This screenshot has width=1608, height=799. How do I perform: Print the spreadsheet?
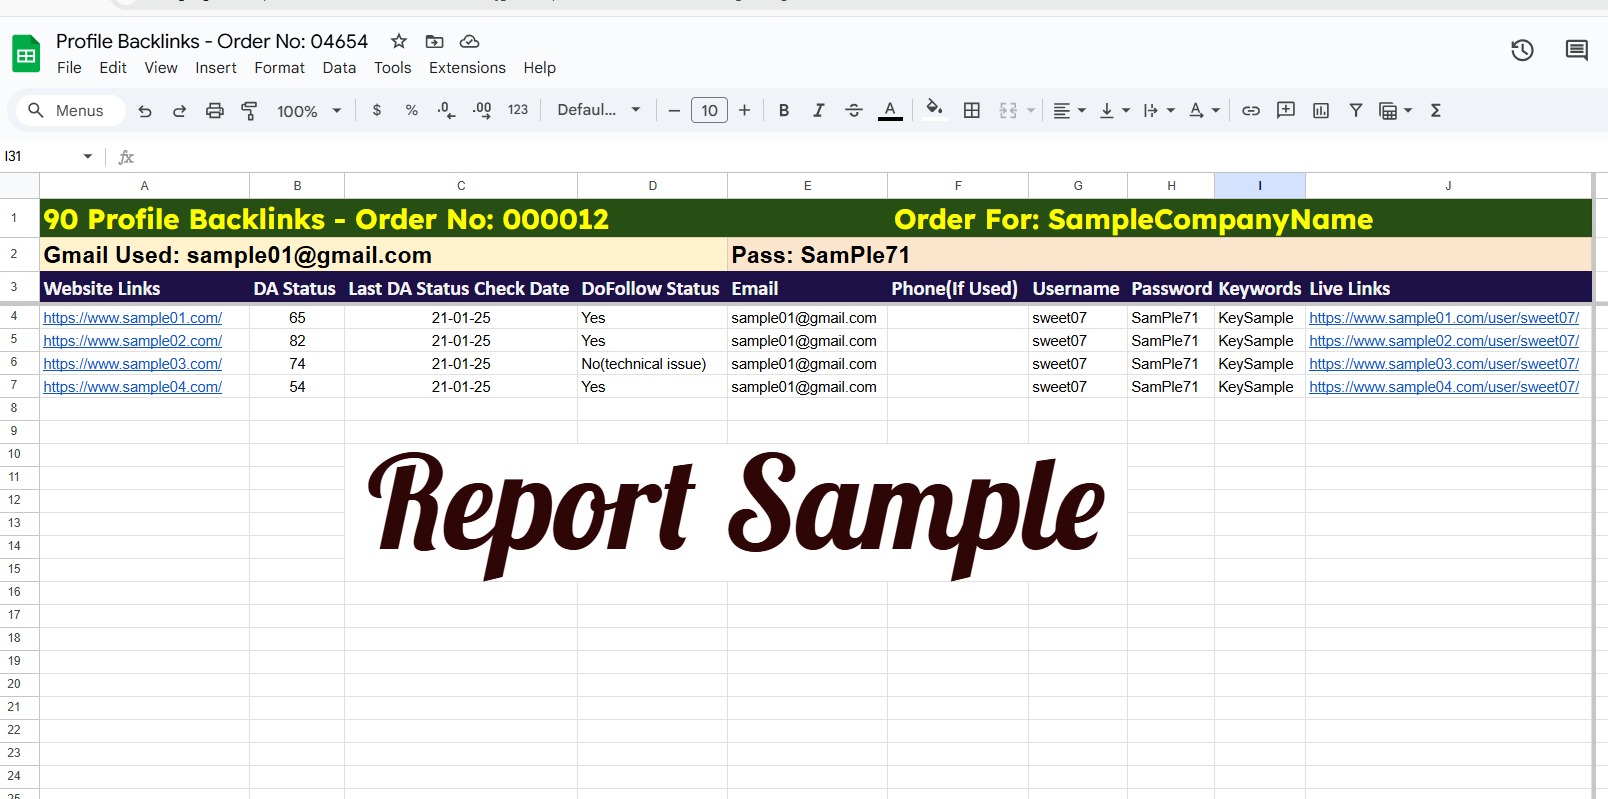[x=215, y=111]
